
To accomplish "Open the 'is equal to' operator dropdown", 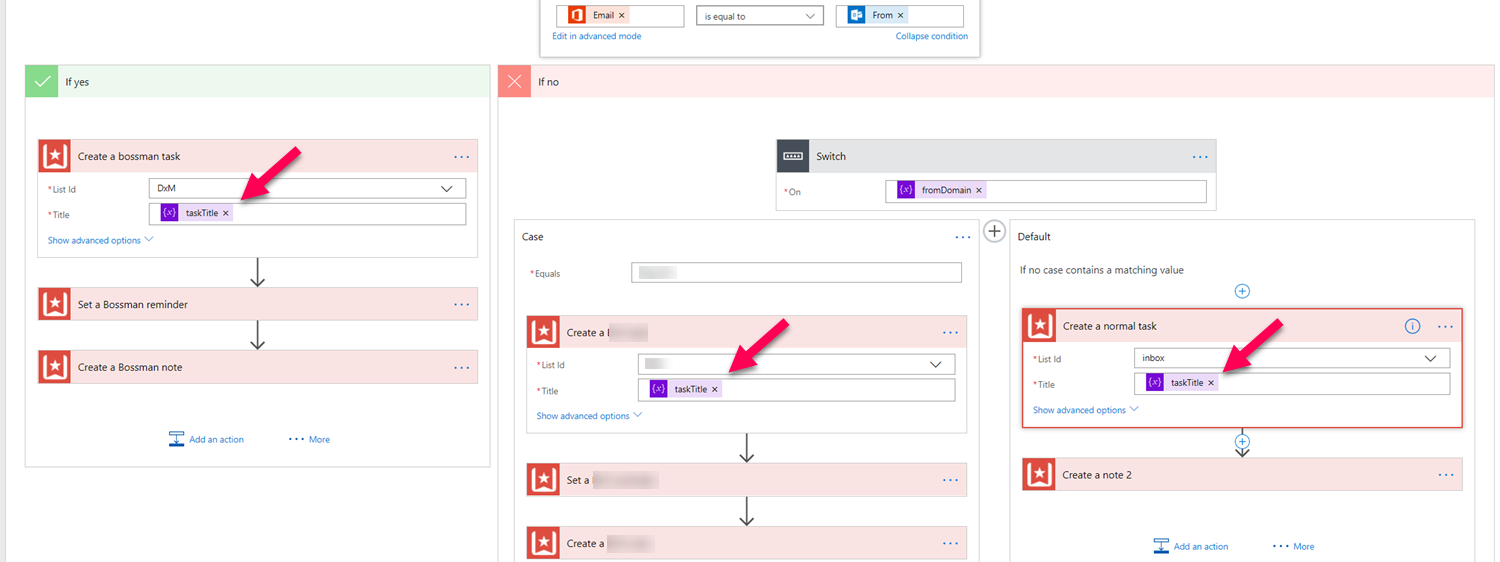I will click(x=810, y=16).
